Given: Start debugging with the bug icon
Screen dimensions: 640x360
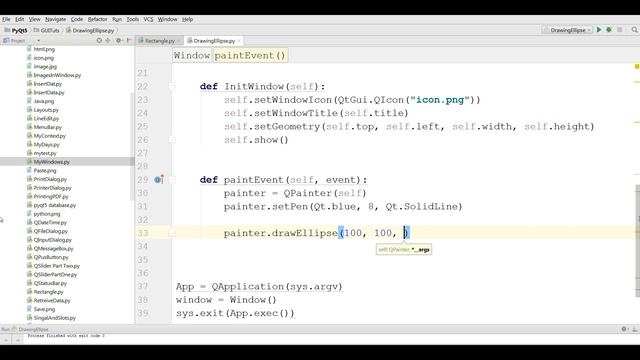Looking at the screenshot, I should click(x=609, y=30).
